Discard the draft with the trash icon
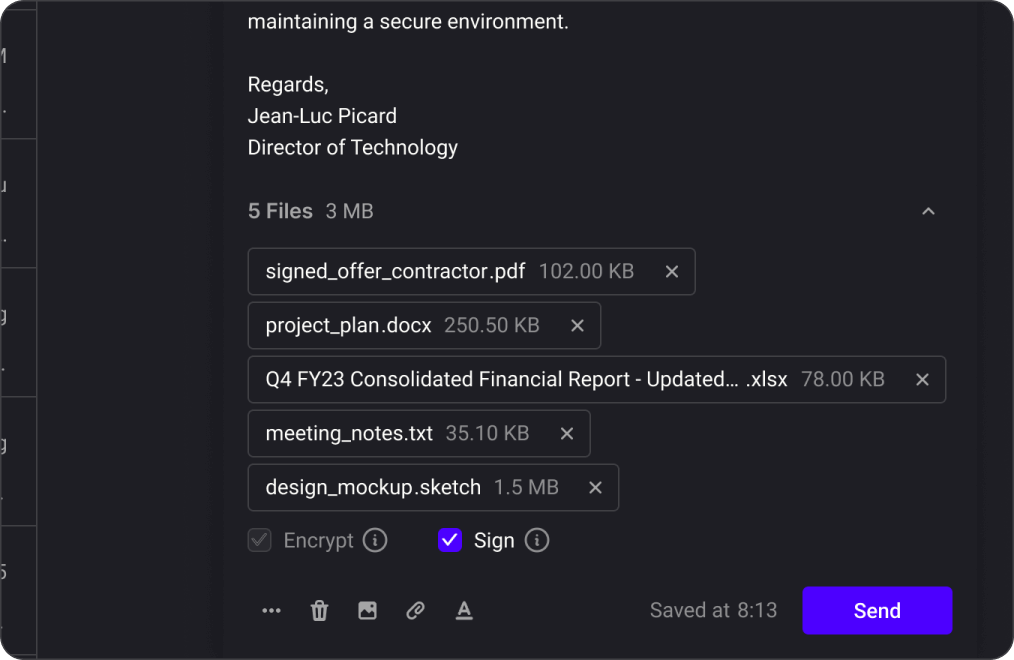This screenshot has height=660, width=1014. click(x=319, y=610)
